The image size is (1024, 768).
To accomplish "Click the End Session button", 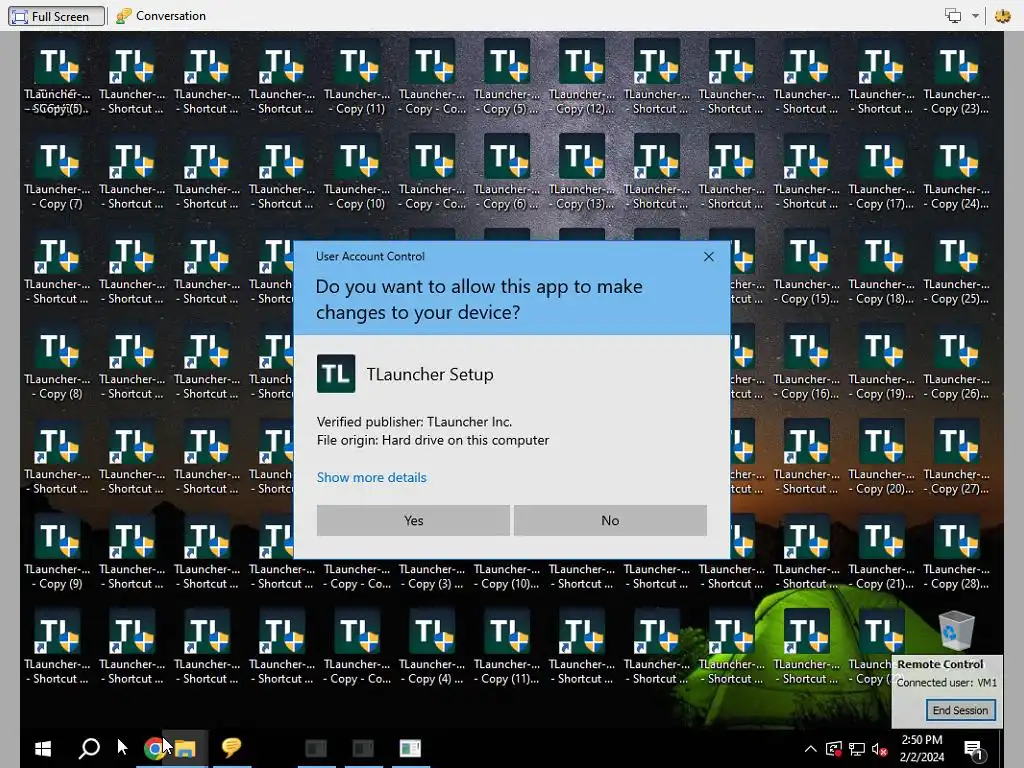I will [x=960, y=710].
